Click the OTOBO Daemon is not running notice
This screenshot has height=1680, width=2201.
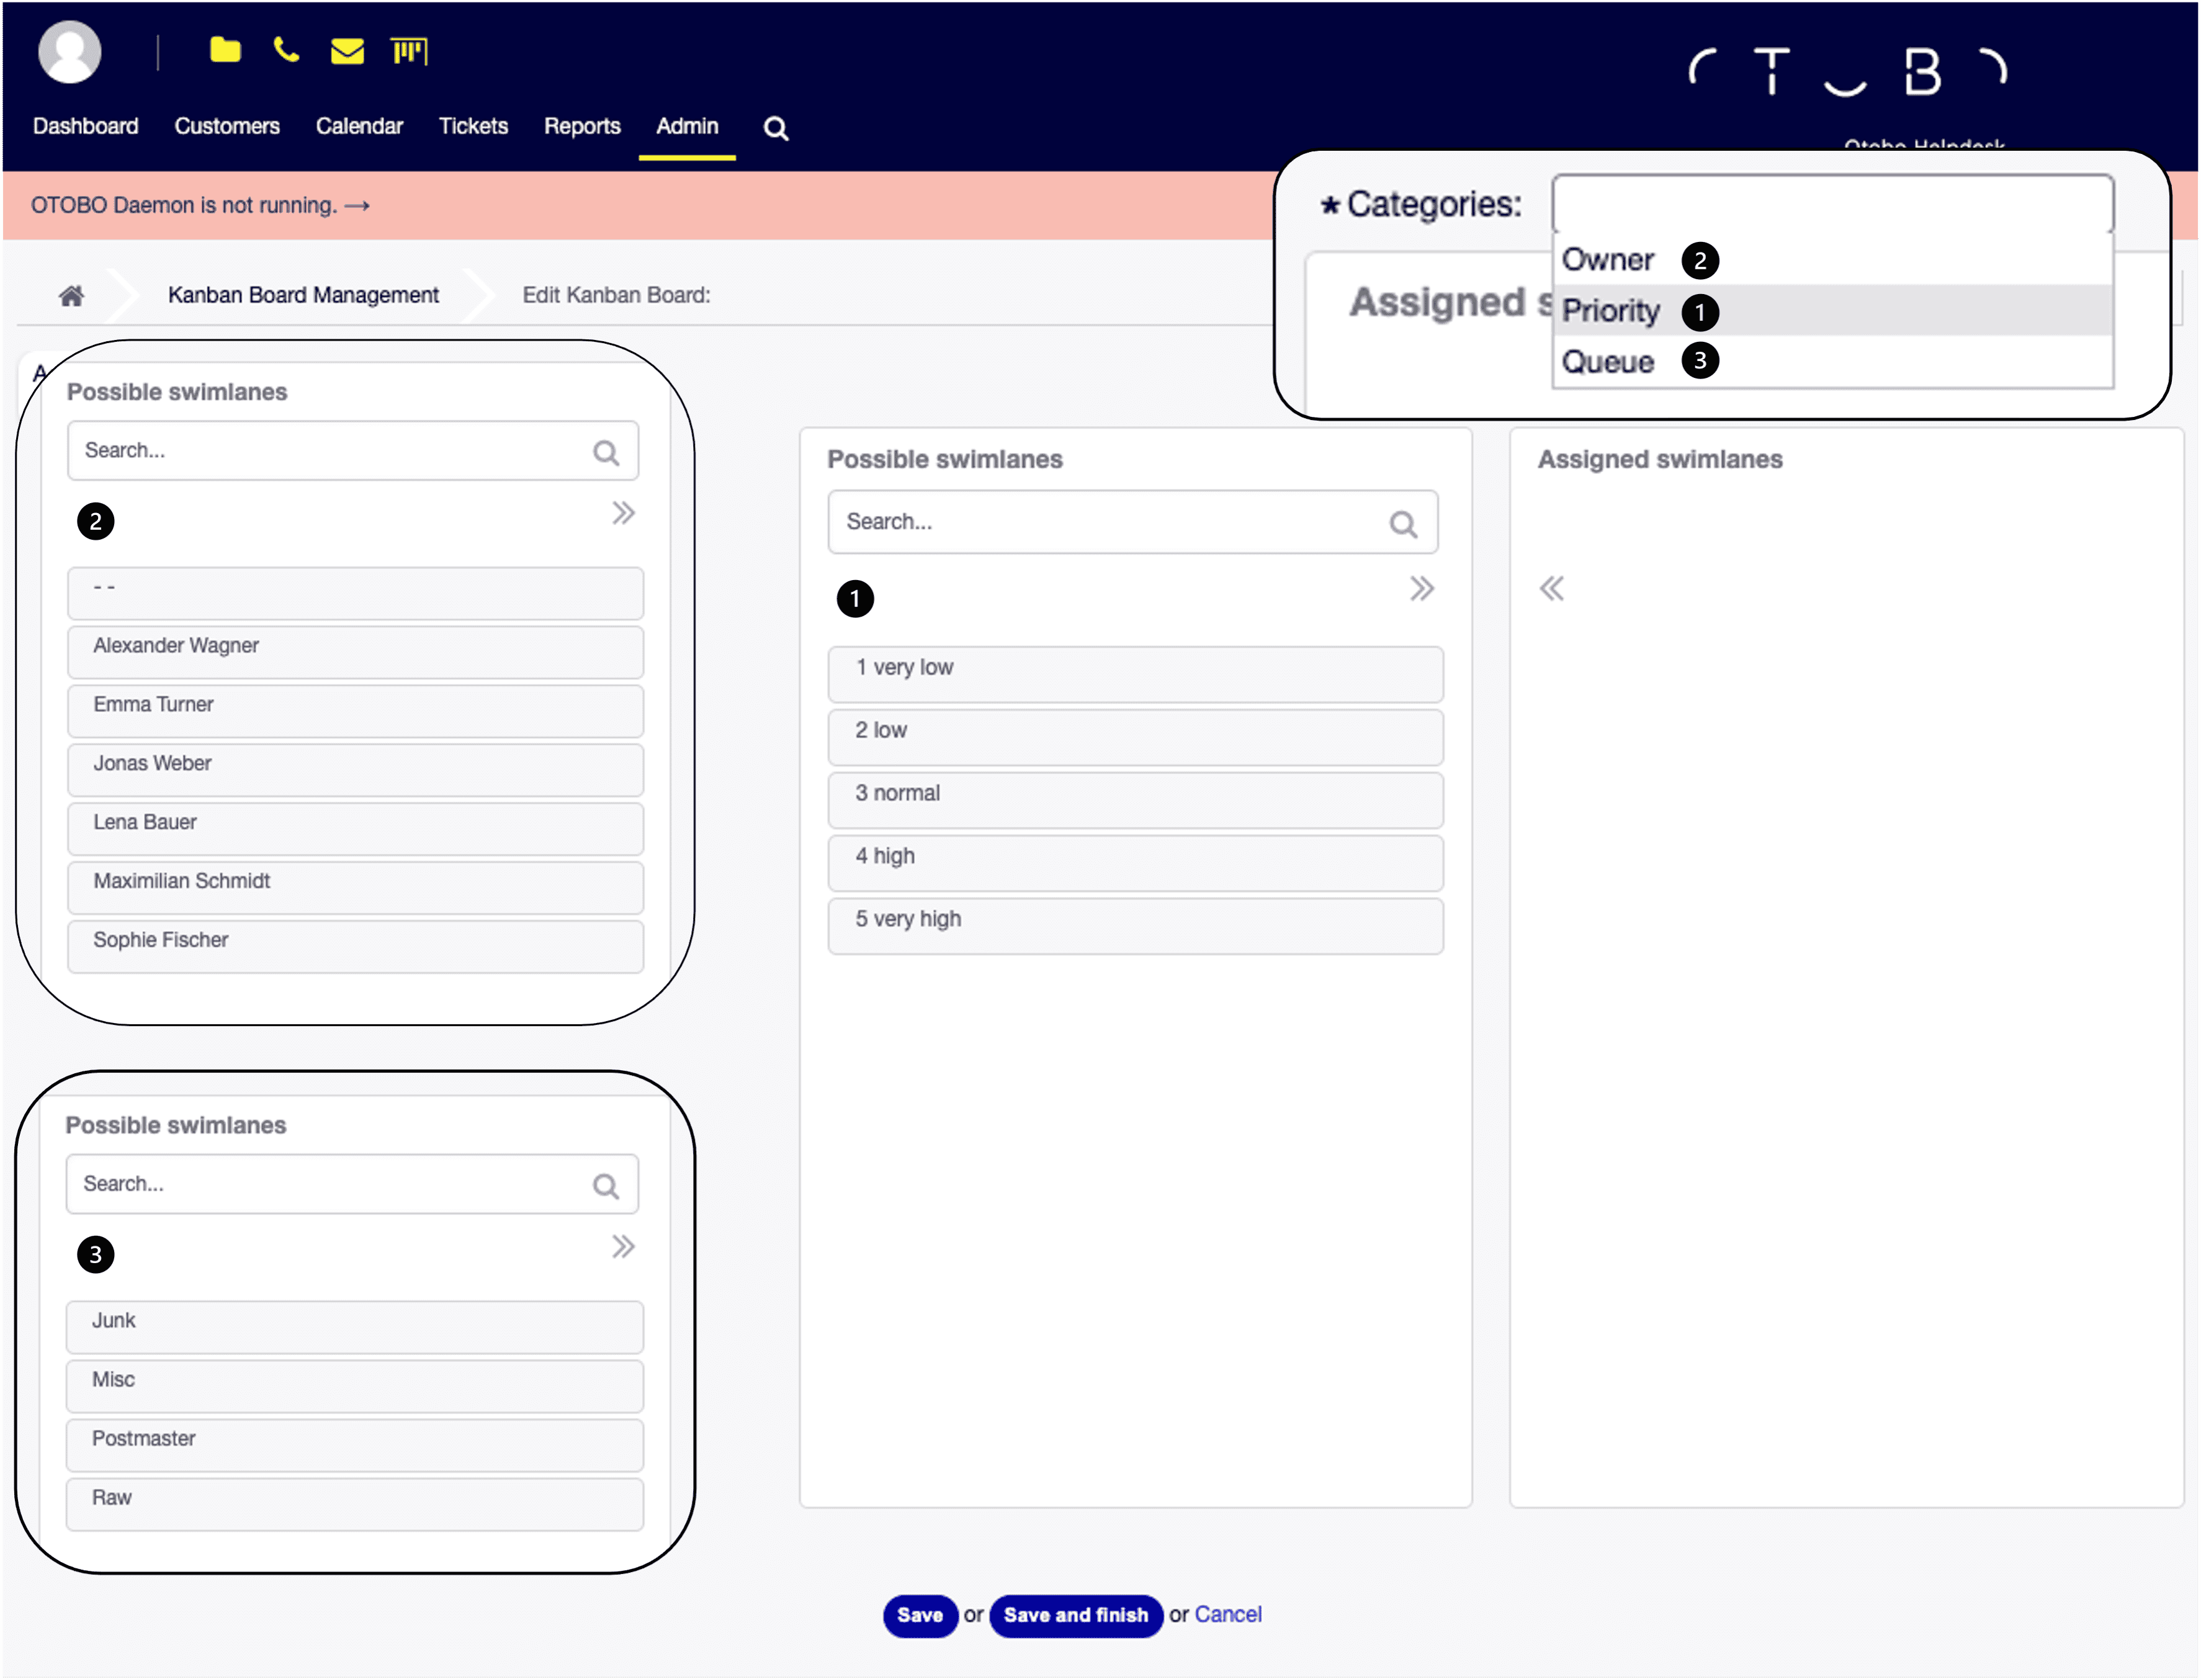200,205
